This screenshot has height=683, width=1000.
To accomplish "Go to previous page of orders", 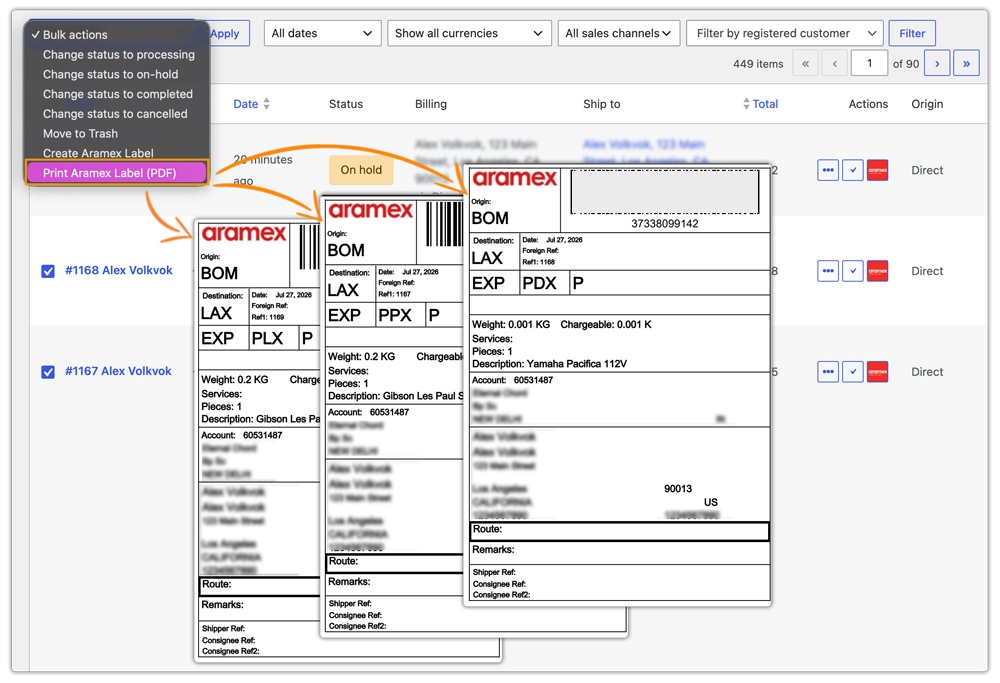I will [x=835, y=63].
